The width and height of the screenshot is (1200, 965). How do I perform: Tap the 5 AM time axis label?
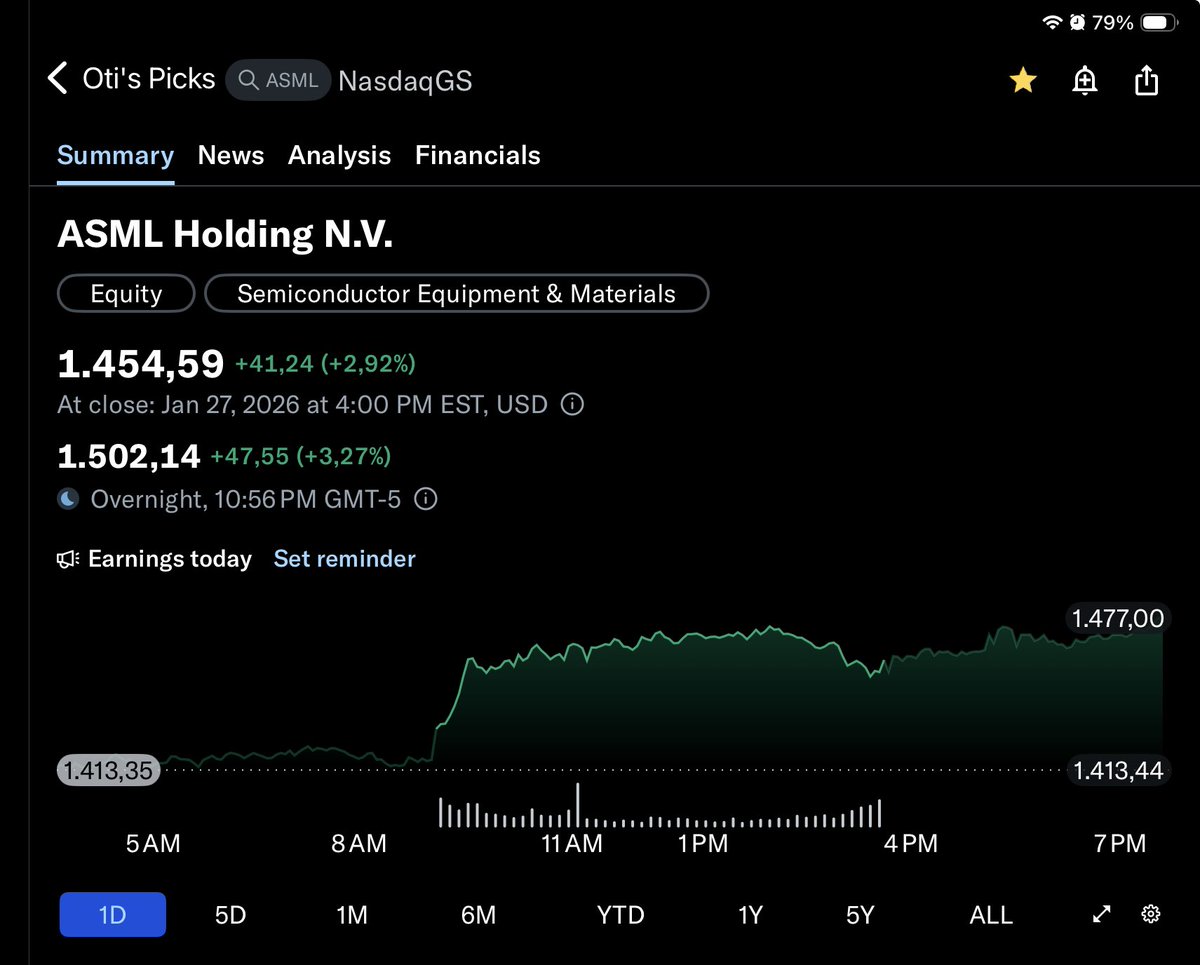point(153,844)
